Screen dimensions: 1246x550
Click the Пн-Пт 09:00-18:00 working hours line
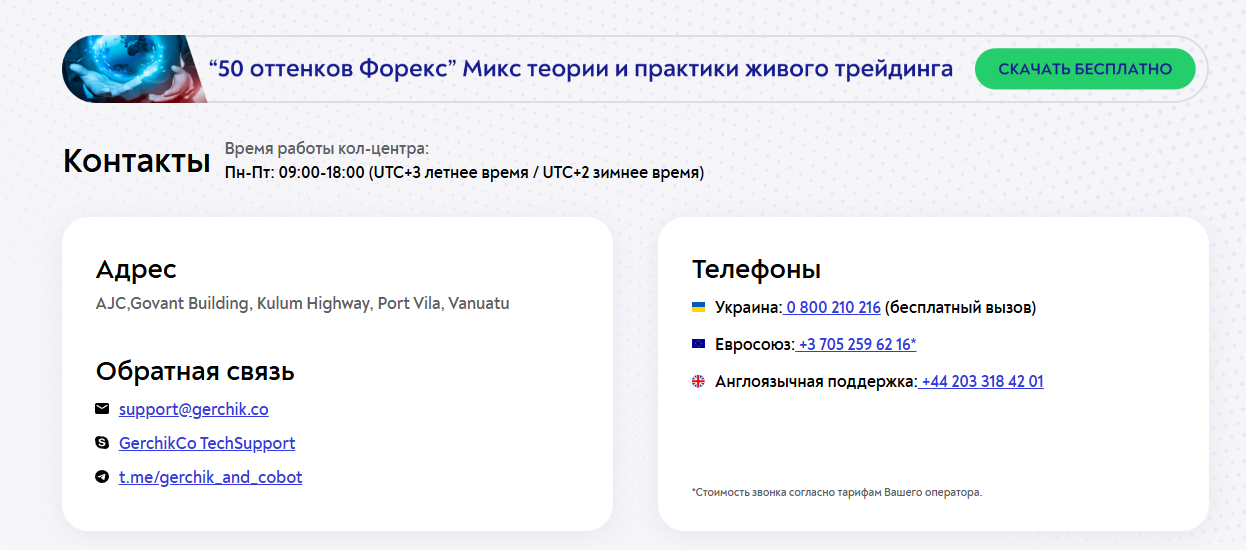tap(464, 172)
